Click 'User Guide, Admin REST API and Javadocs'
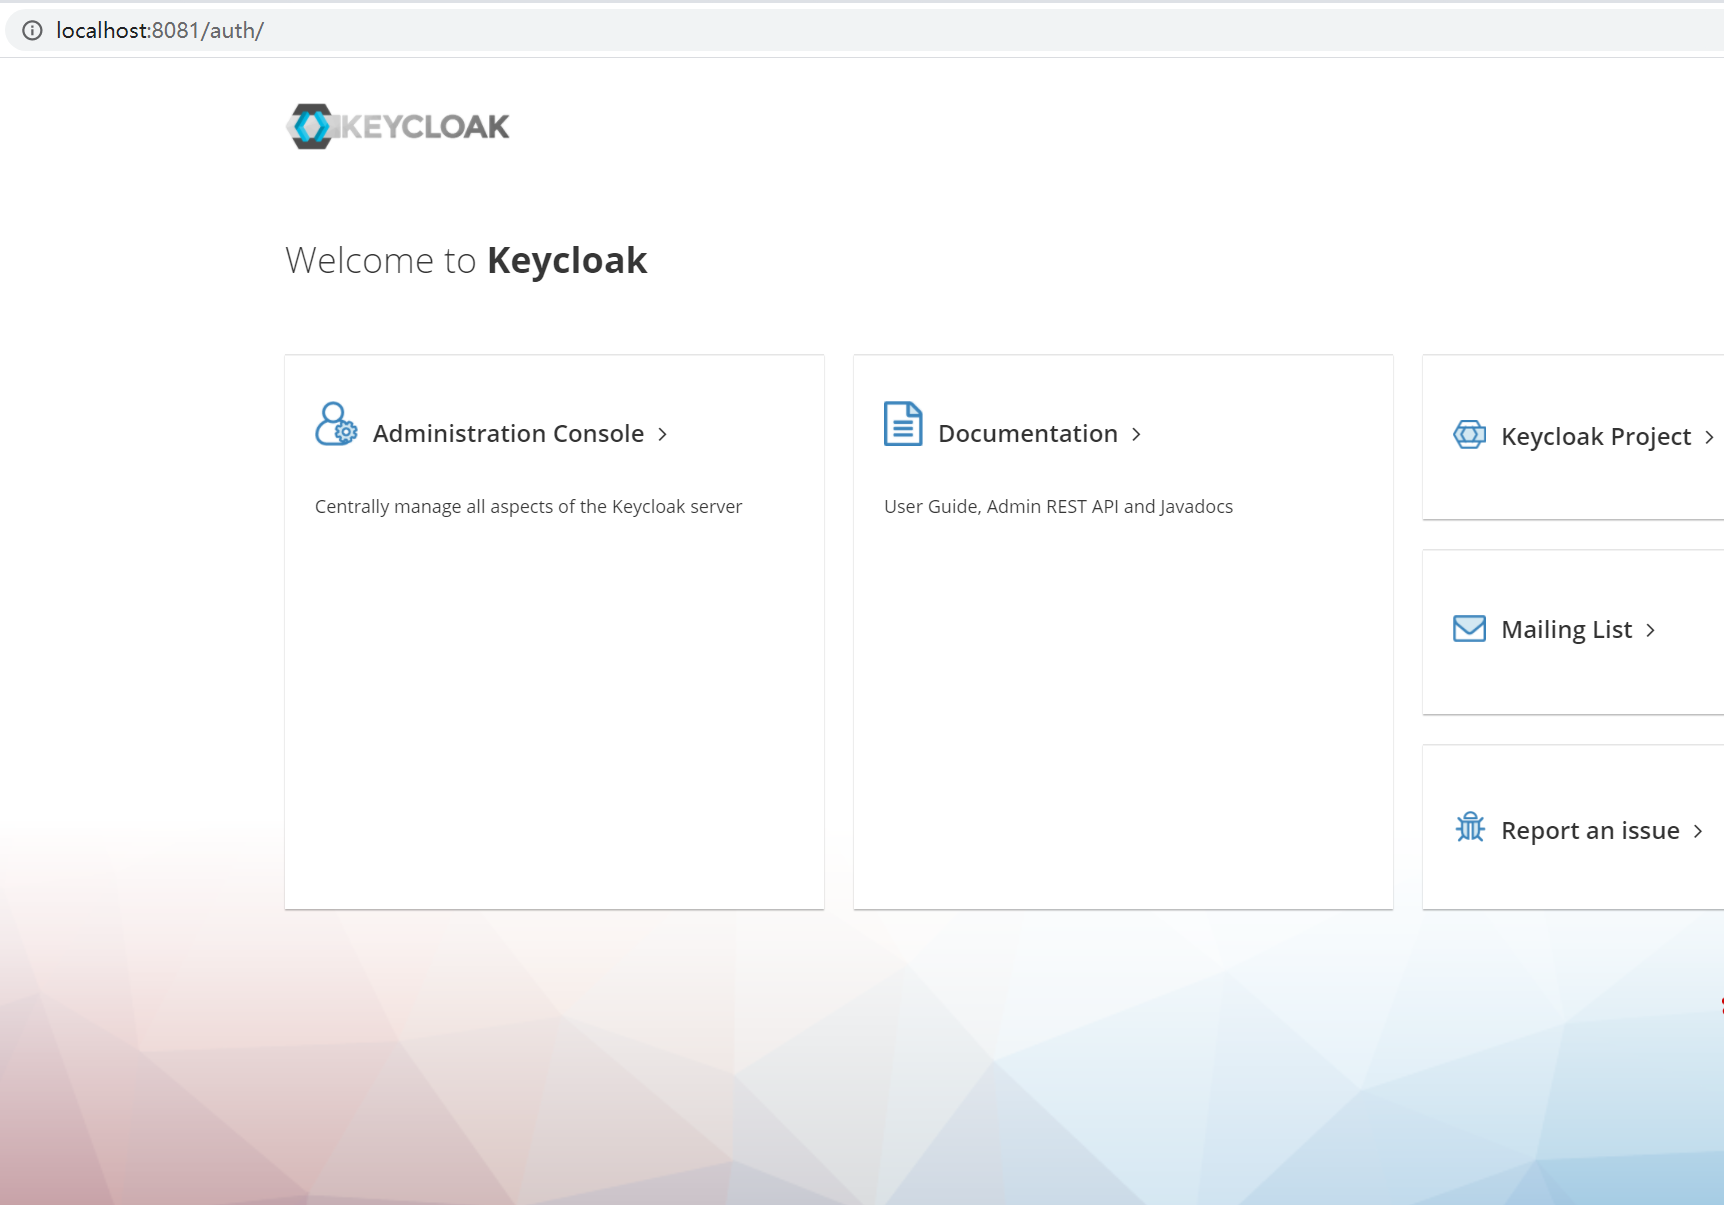Image resolution: width=1724 pixels, height=1205 pixels. click(1058, 507)
